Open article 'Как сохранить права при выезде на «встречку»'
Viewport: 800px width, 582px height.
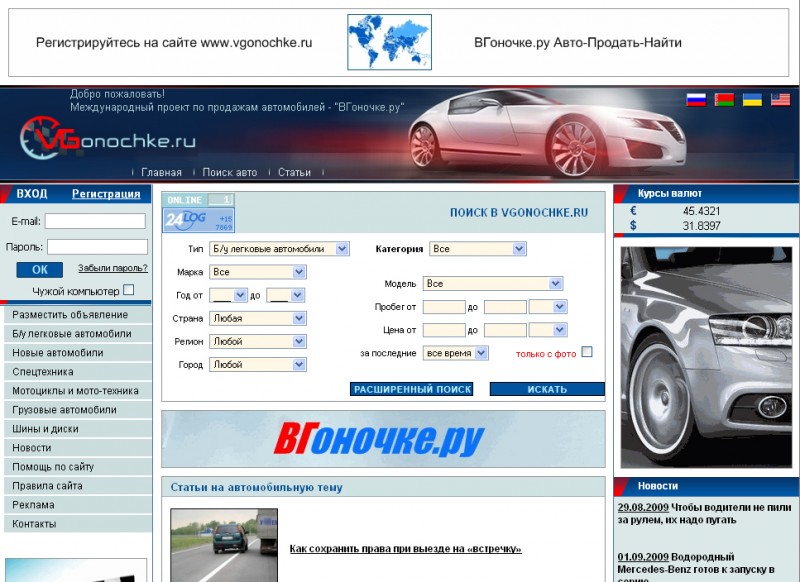406,549
